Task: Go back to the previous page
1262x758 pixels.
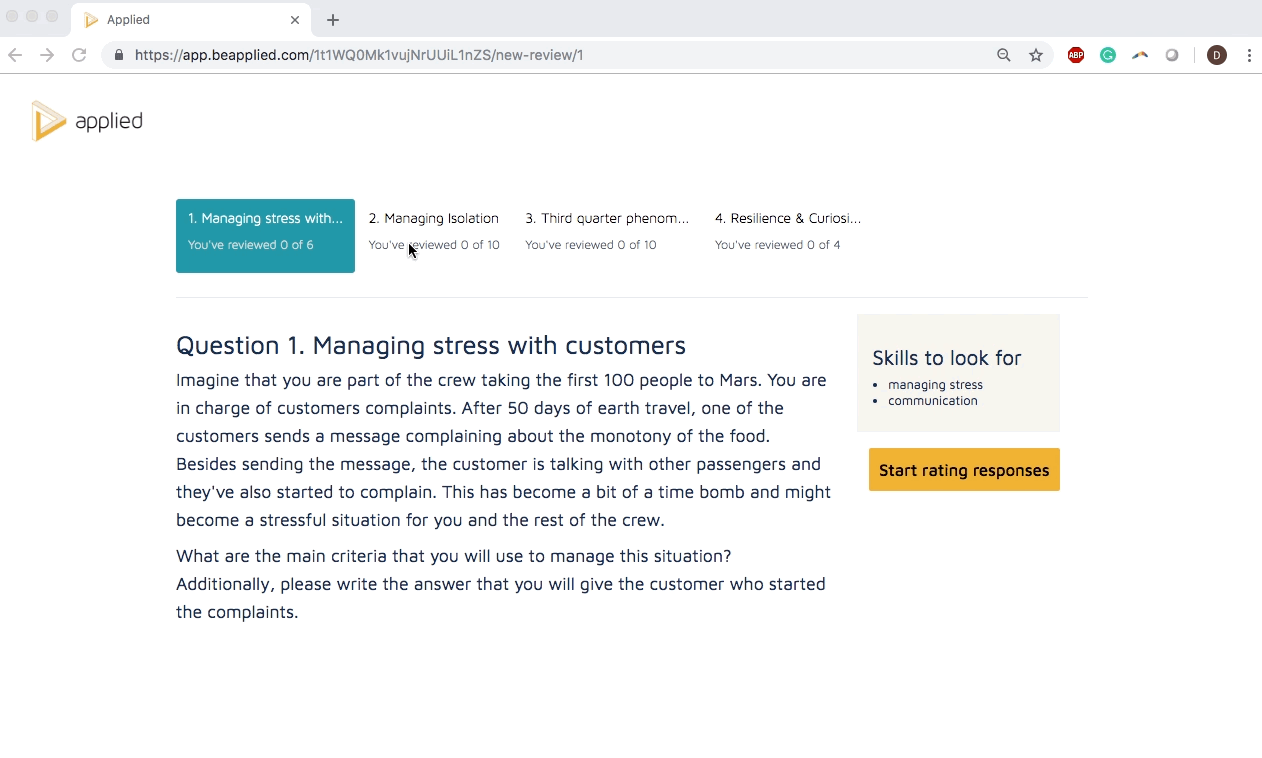Action: click(x=15, y=55)
